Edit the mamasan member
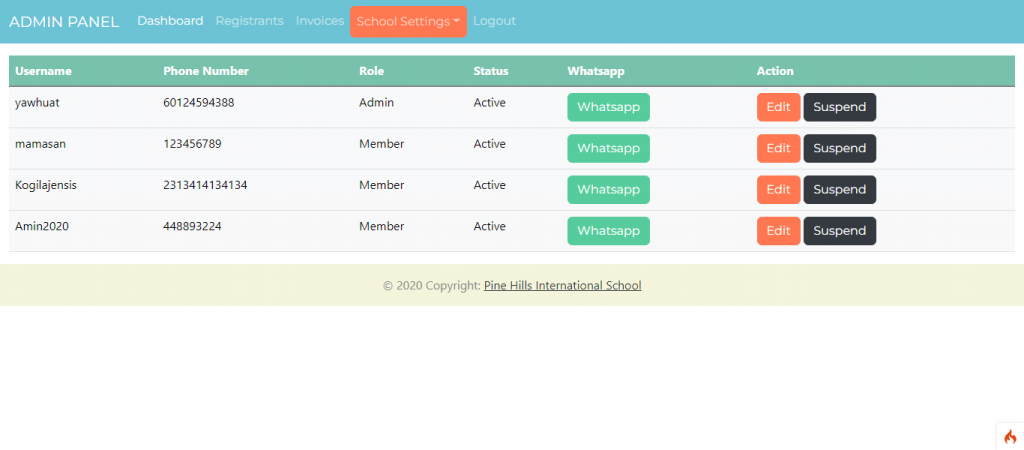Screen dimensions: 1024x450 pyautogui.click(x=778, y=148)
